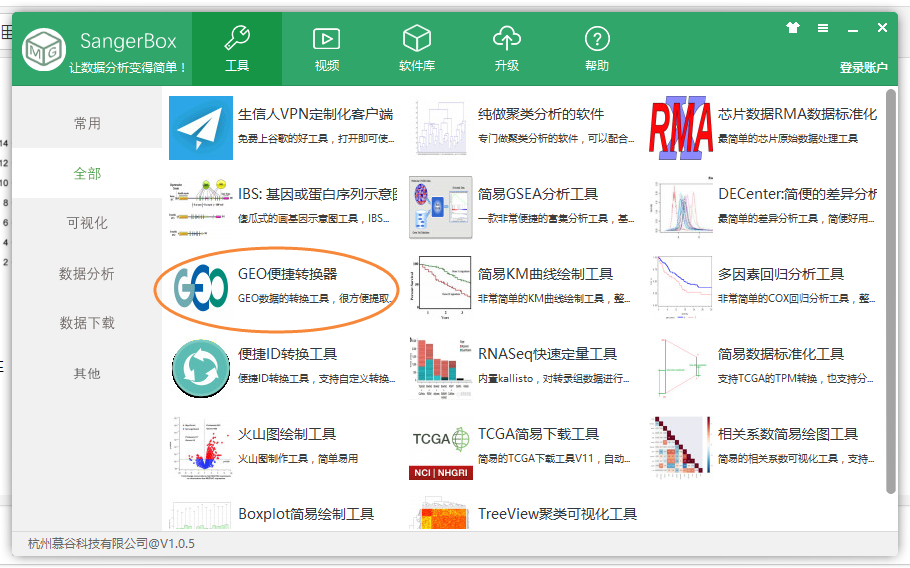This screenshot has height=568, width=910.
Task: Click the TCGA download tool logo
Action: (441, 448)
